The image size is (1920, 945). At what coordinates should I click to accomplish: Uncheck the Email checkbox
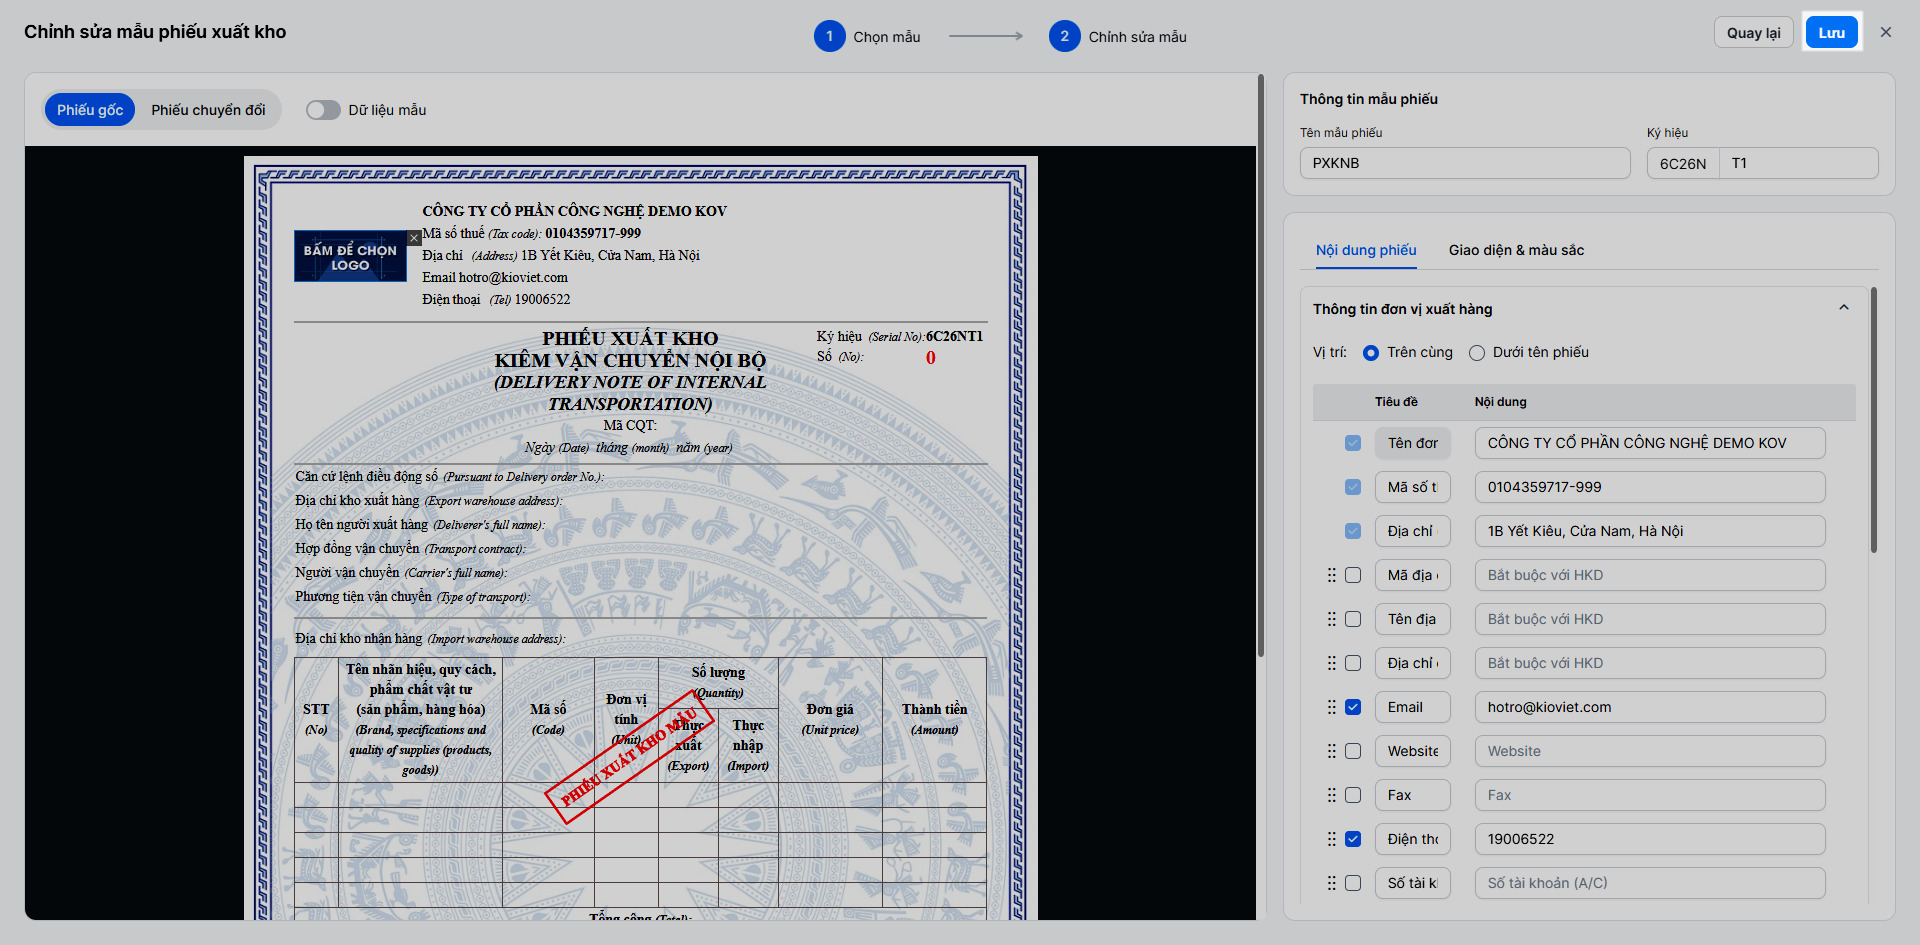pos(1353,707)
